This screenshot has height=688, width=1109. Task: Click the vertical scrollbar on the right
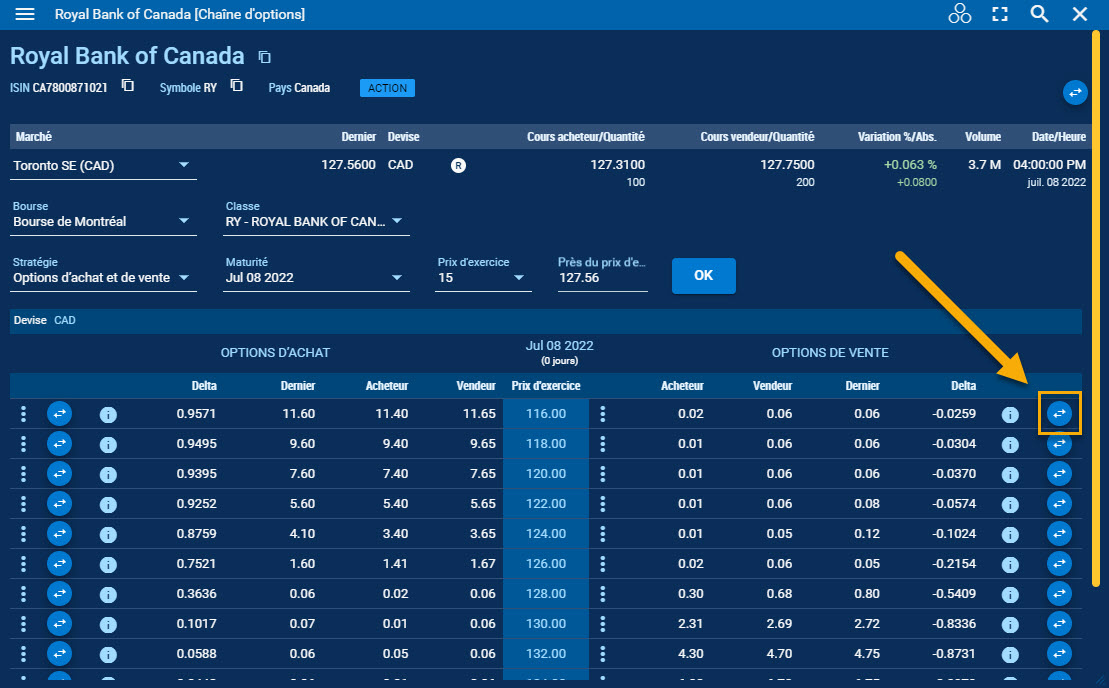[1096, 300]
